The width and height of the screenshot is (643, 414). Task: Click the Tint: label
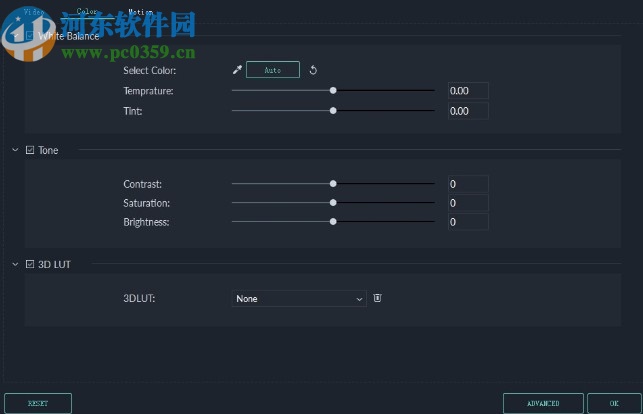[x=132, y=111]
